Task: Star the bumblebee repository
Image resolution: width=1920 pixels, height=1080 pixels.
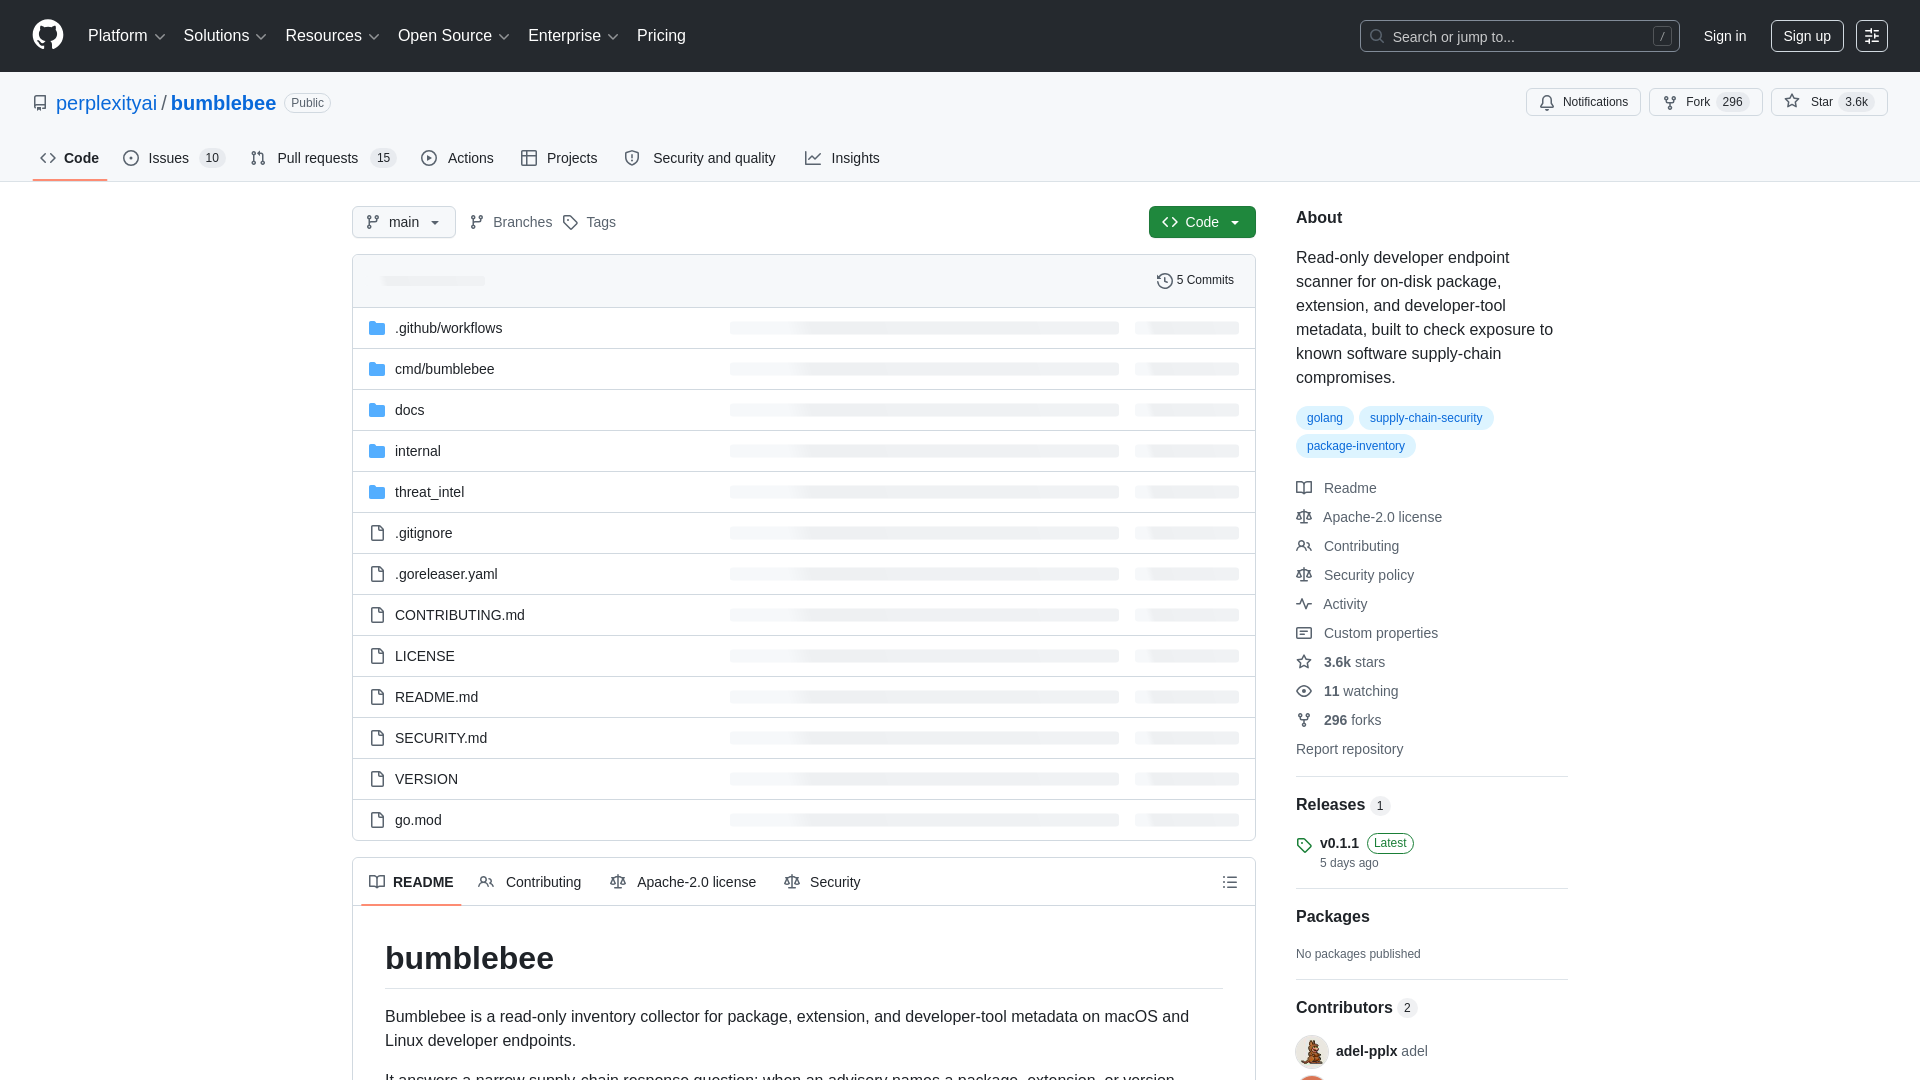Action: 1829,102
